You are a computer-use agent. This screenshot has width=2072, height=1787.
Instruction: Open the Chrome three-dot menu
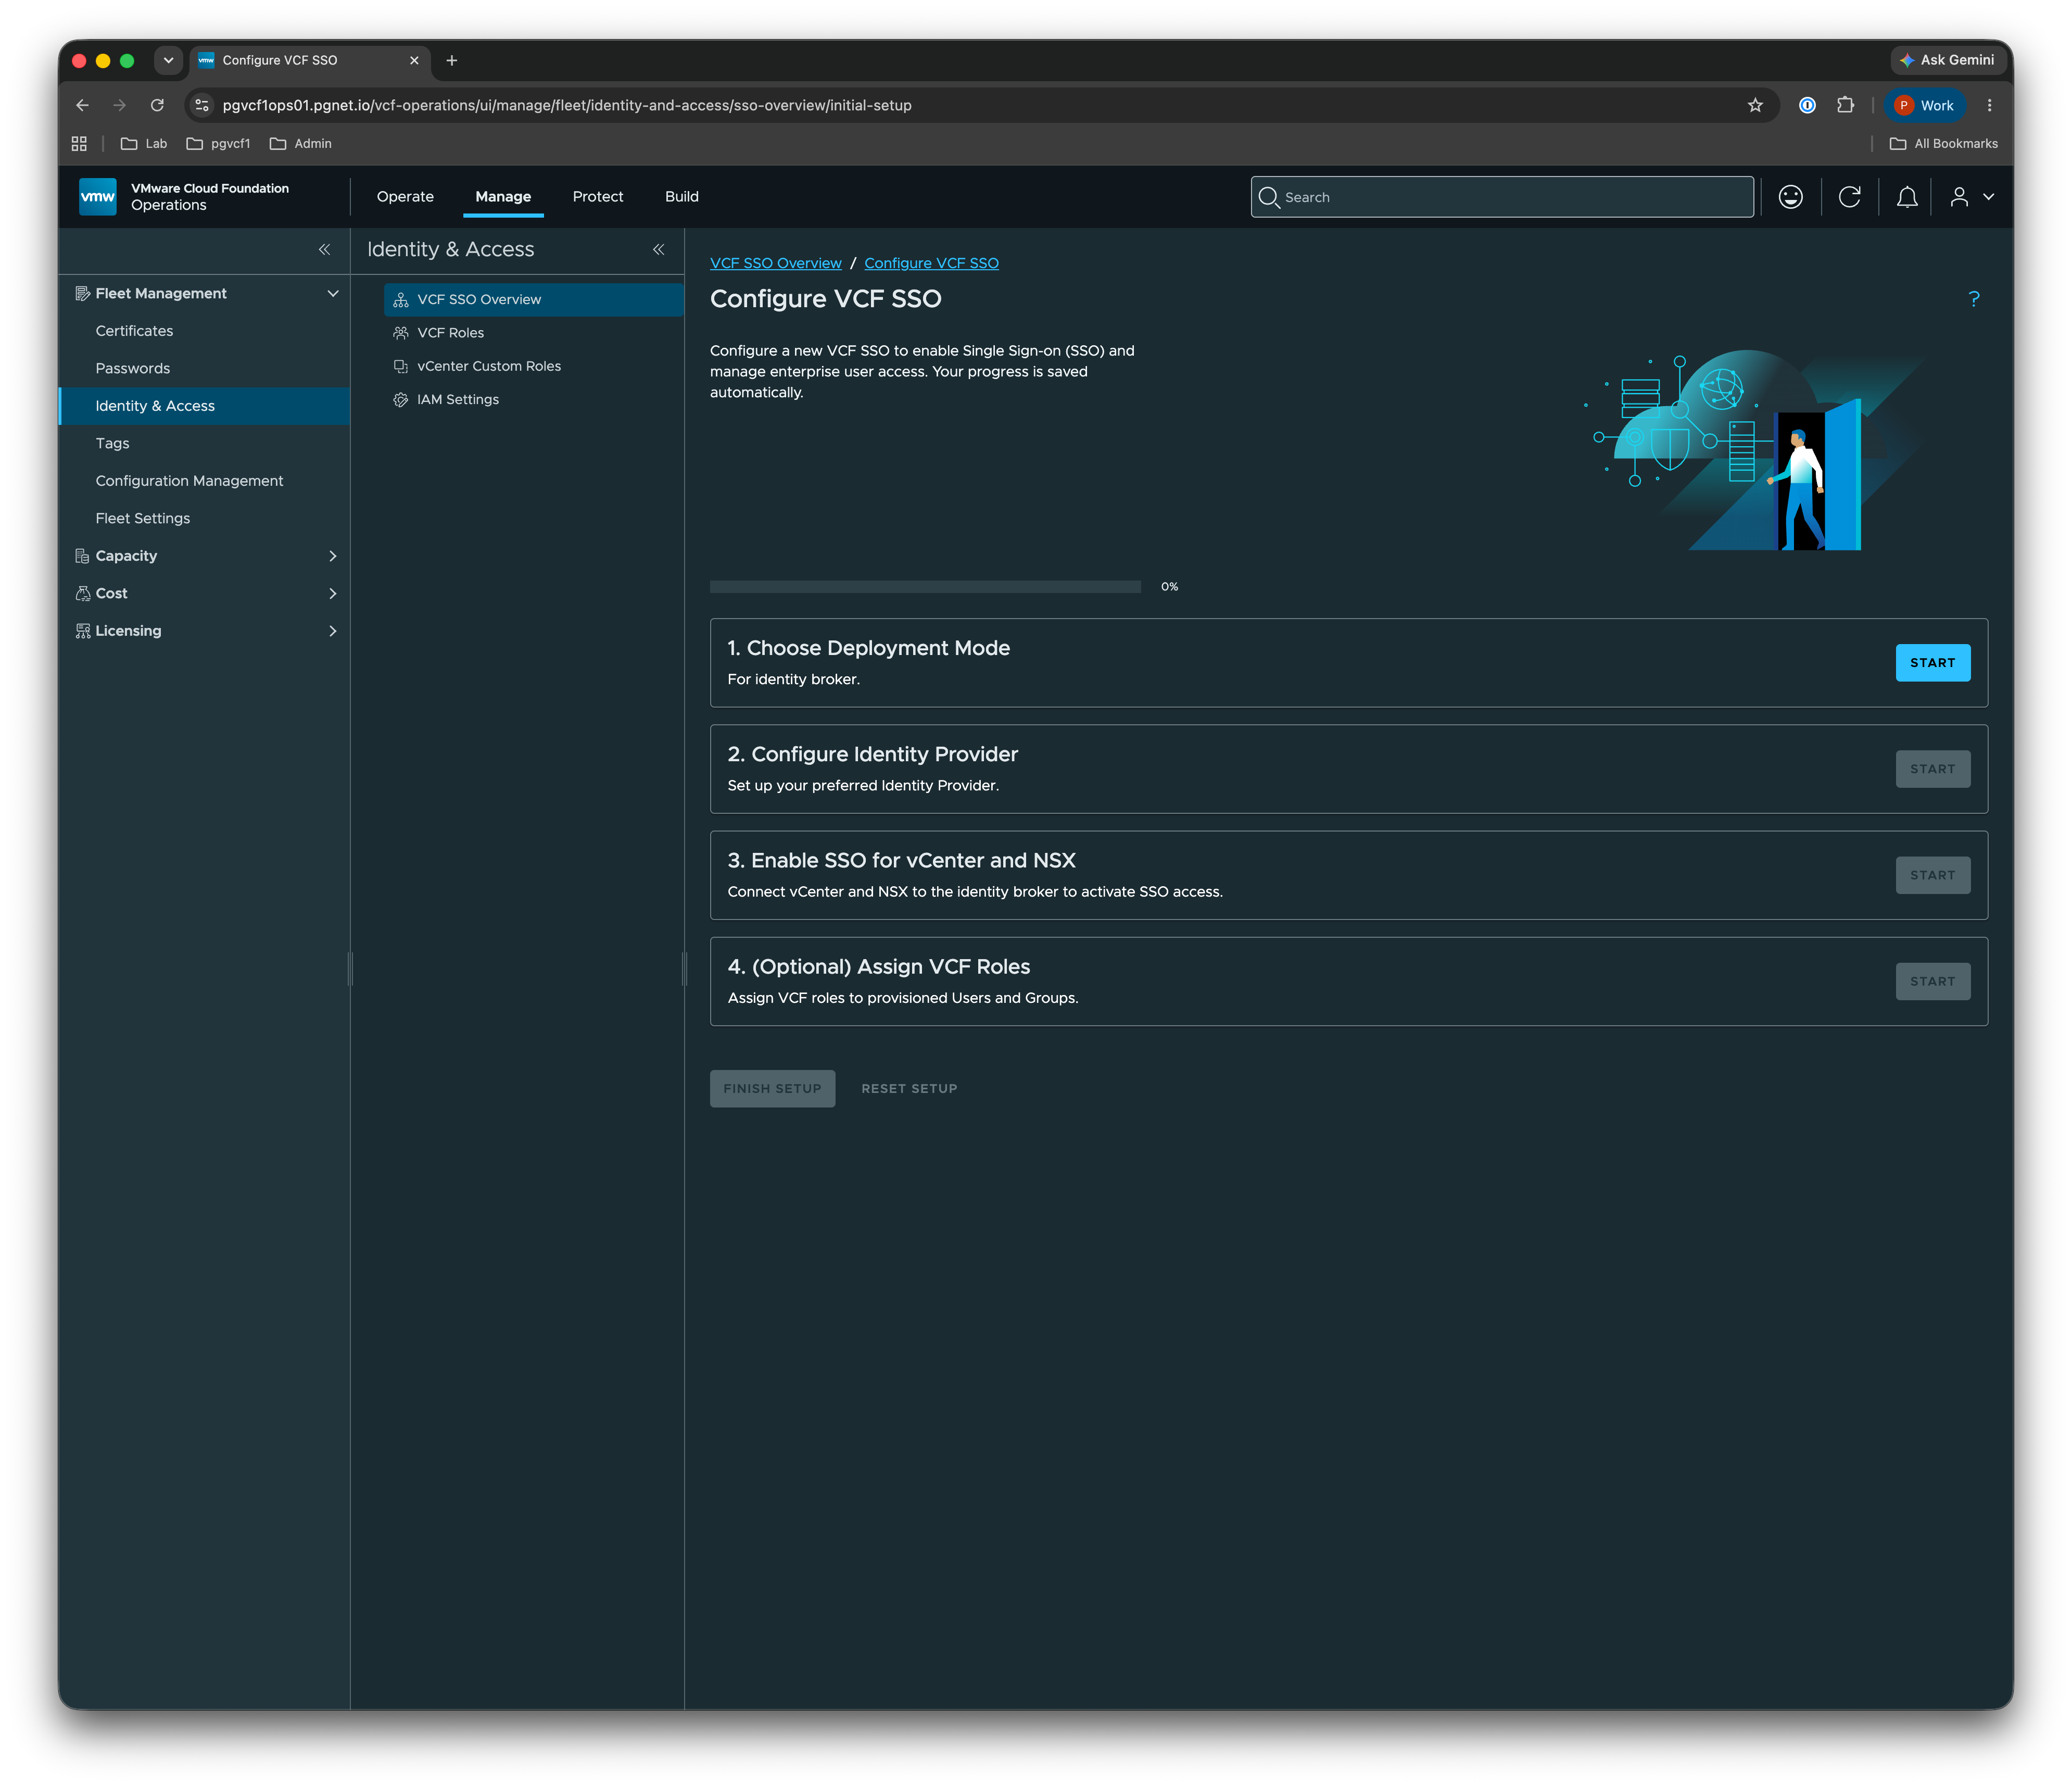click(x=1989, y=105)
